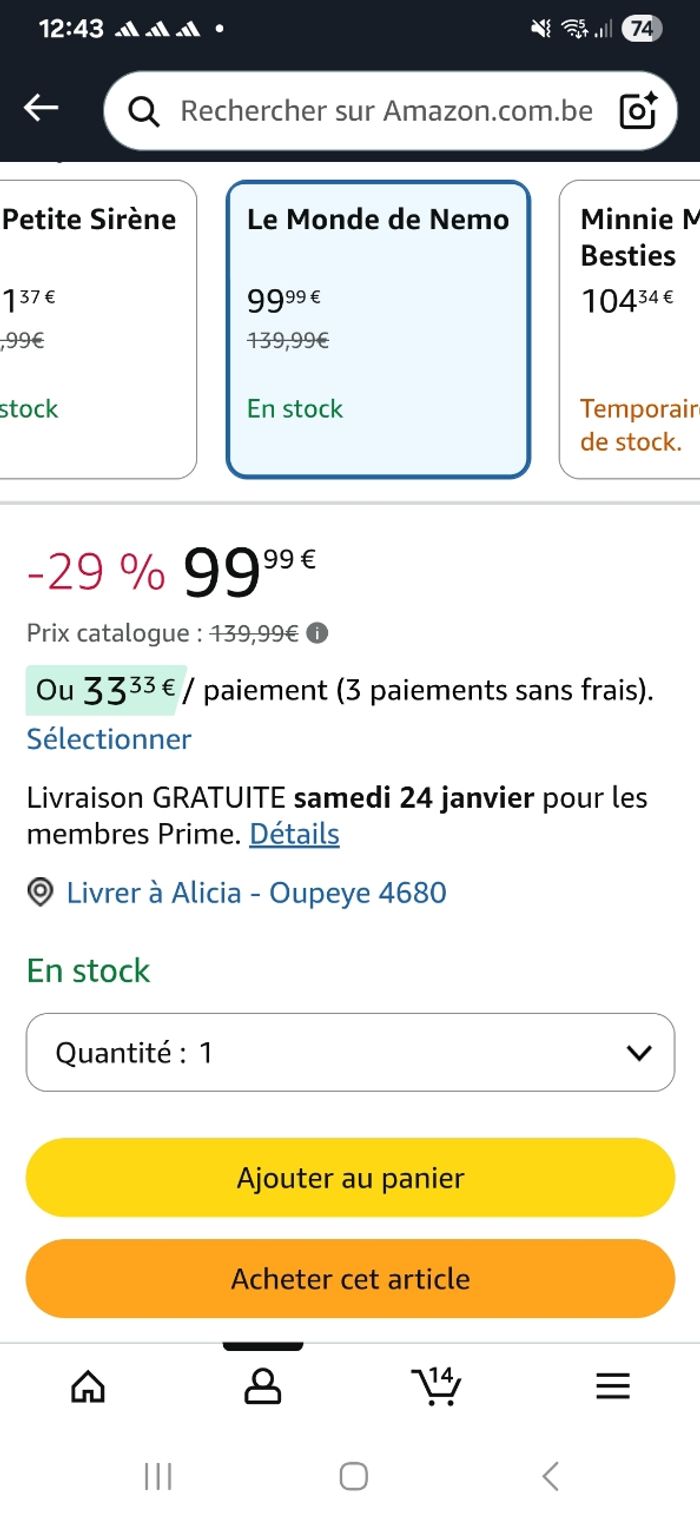This screenshot has height=1517, width=700.
Task: Open camera search with the lens icon
Action: [637, 111]
